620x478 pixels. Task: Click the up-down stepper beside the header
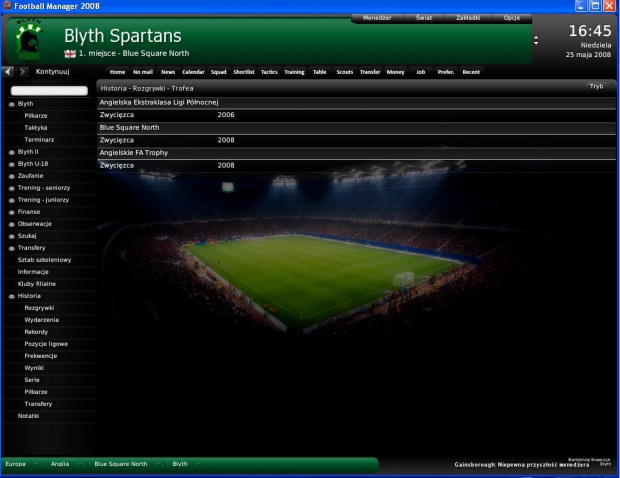pyautogui.click(x=536, y=40)
